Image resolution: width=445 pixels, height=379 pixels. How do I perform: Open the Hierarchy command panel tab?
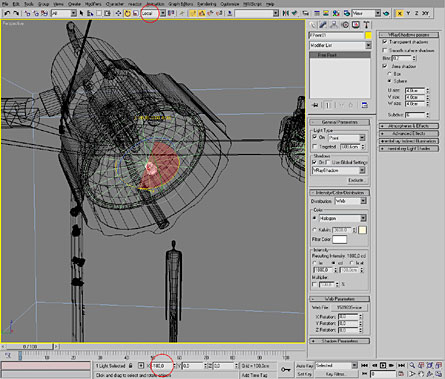[x=334, y=25]
